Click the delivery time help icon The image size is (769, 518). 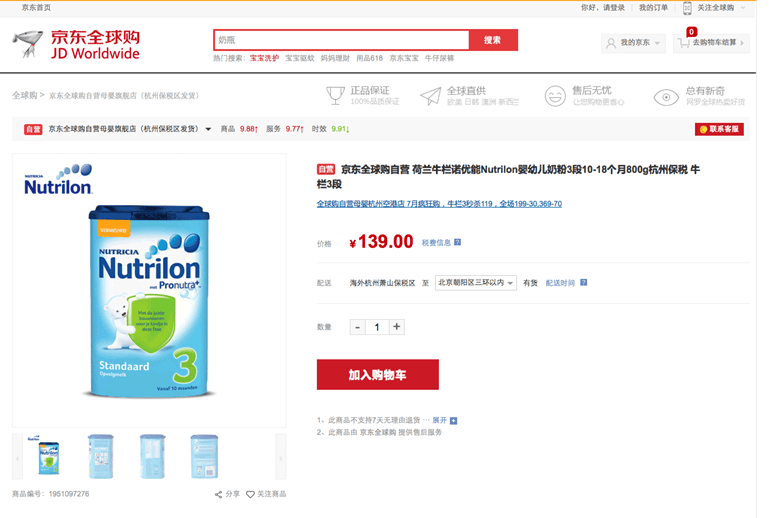click(583, 283)
